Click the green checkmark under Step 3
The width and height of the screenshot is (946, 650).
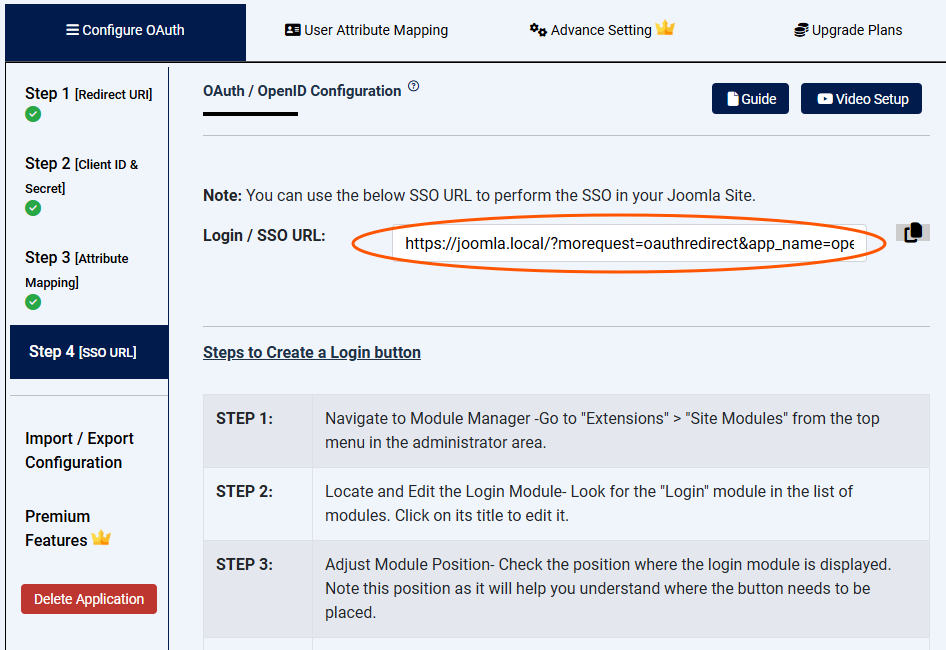pos(33,302)
